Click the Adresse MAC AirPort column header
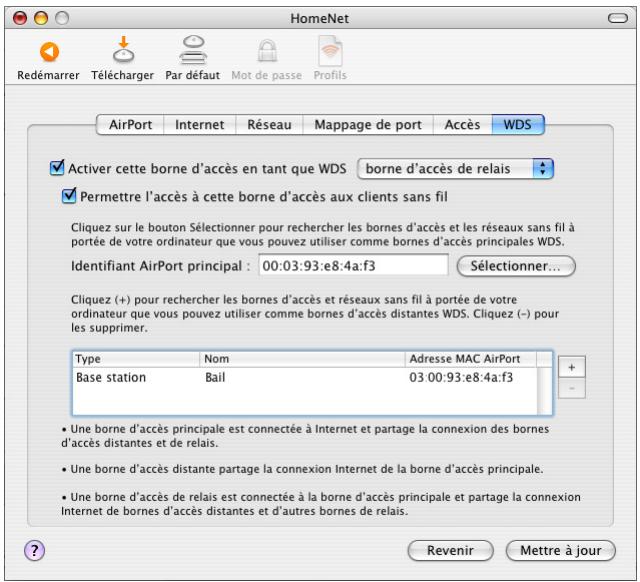Screen dimensions: 640x582 pos(471,359)
